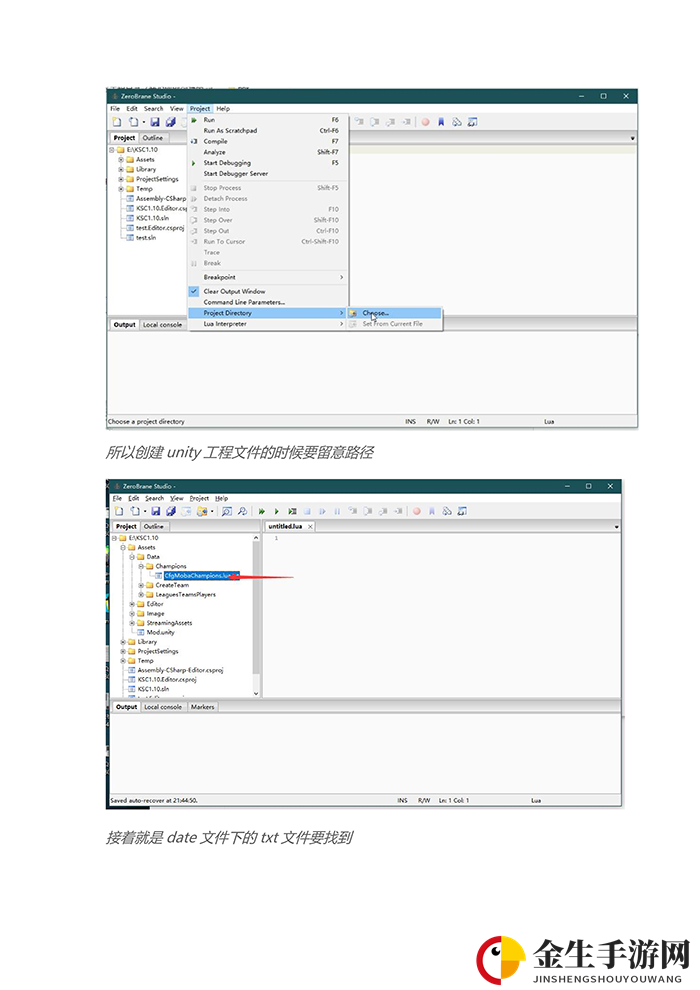Click Open file icon in lower window toolbar
The width and height of the screenshot is (700, 990).
(x=136, y=511)
